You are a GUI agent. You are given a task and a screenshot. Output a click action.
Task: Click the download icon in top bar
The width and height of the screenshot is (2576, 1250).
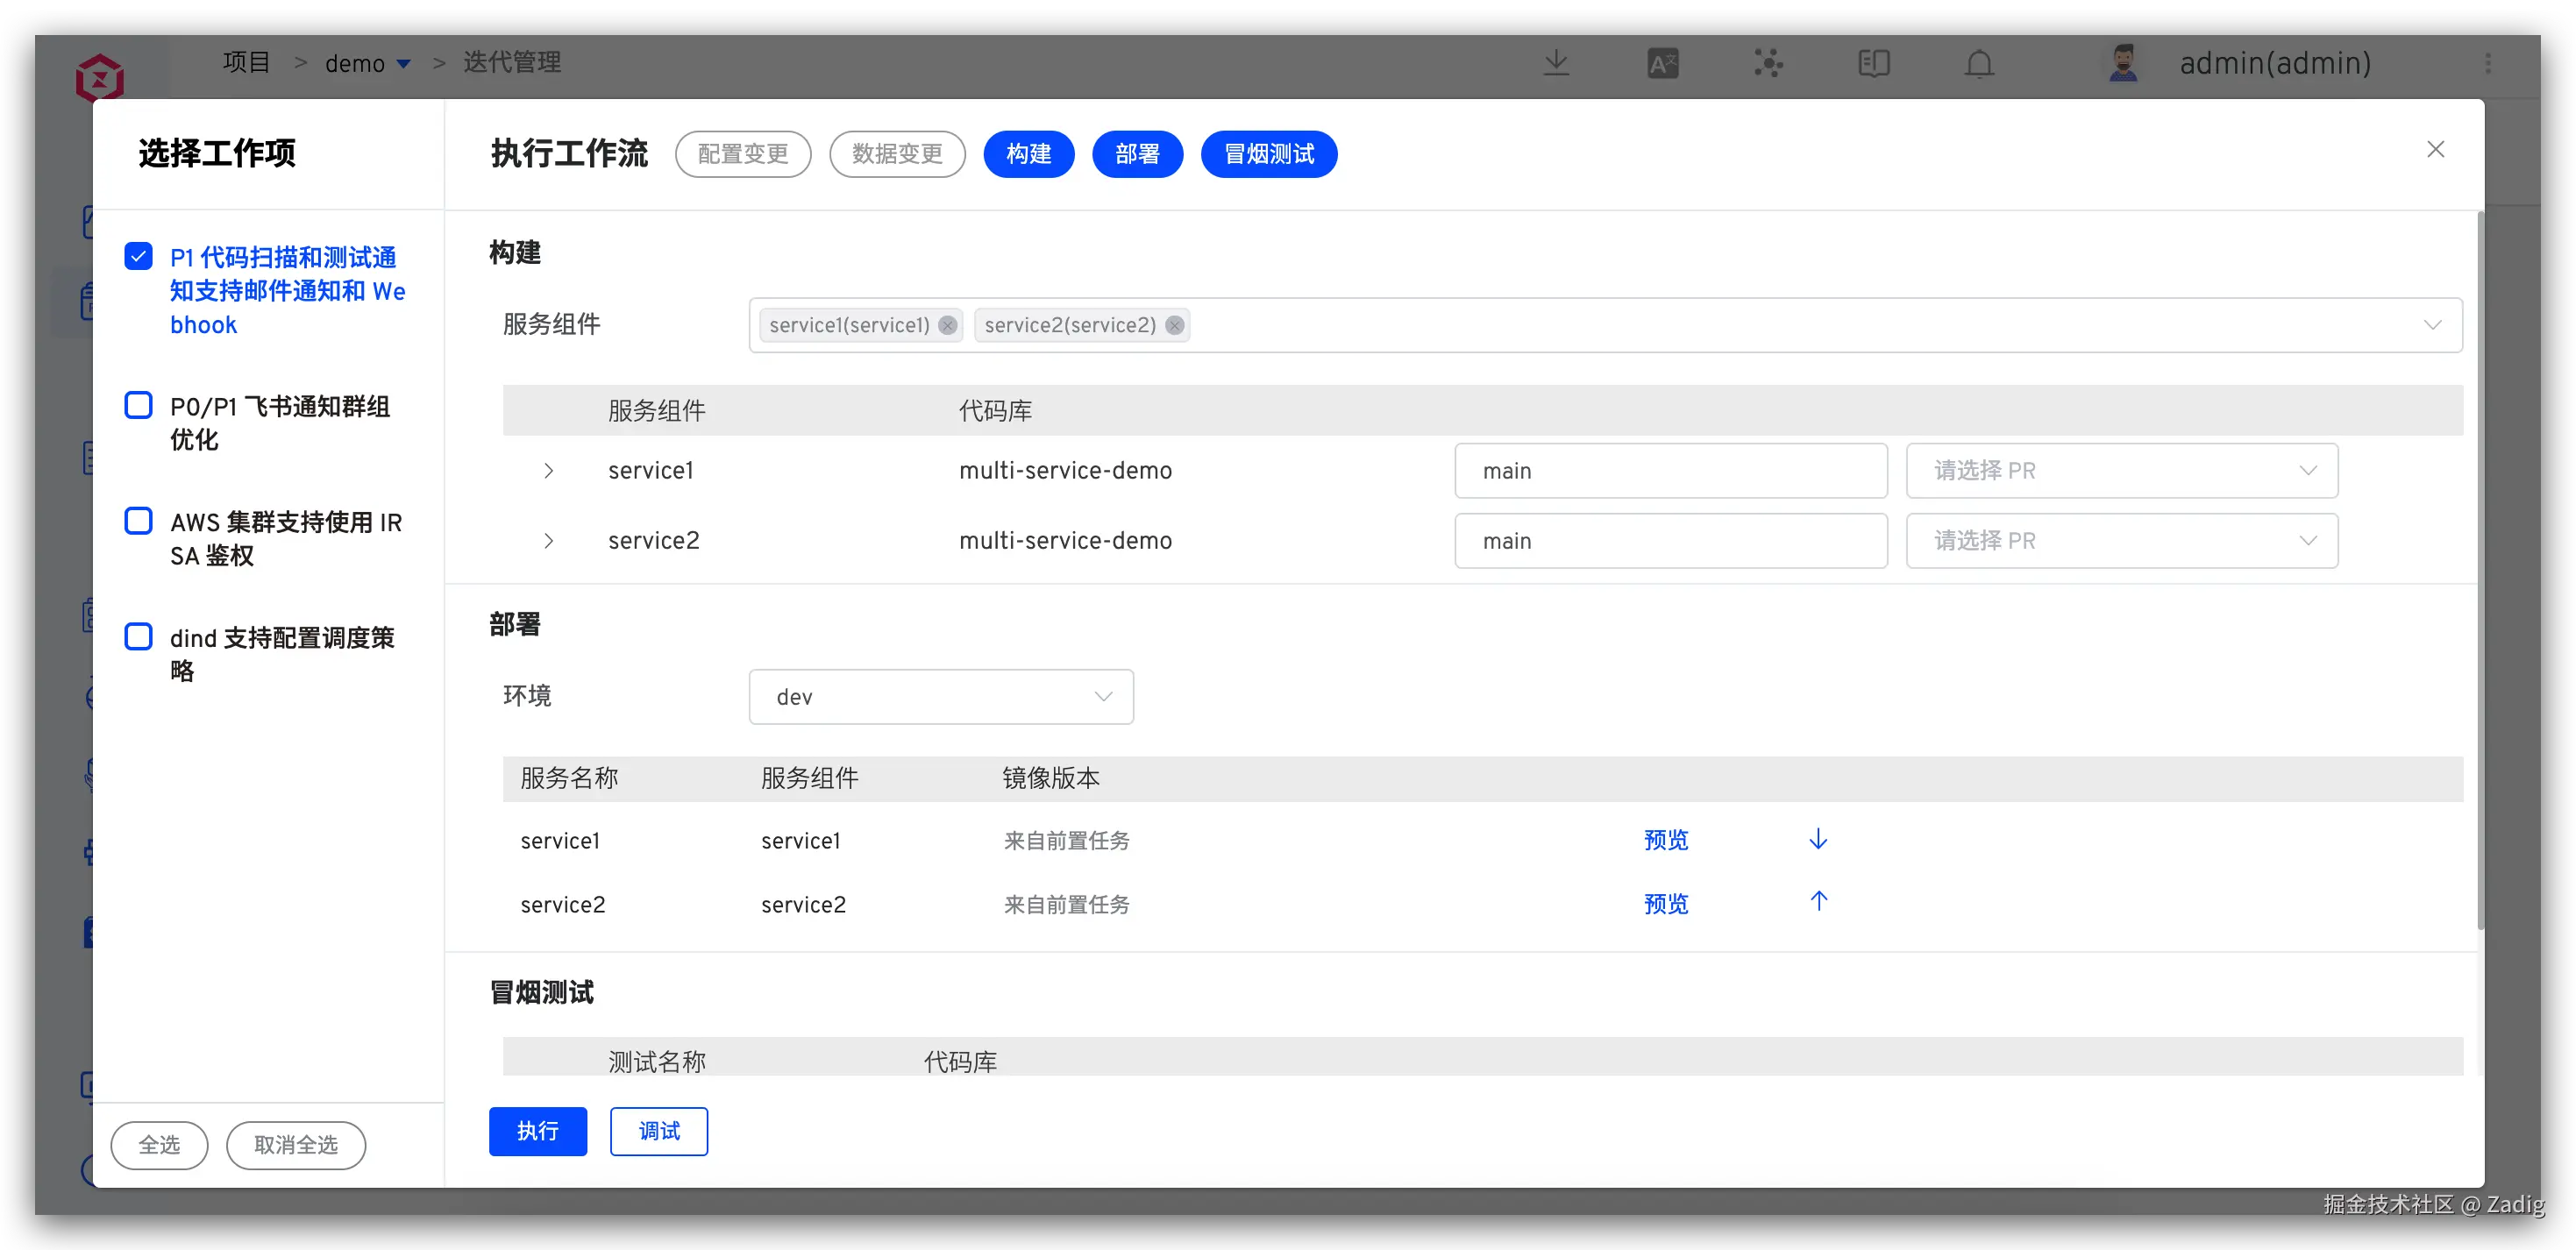tap(1556, 63)
